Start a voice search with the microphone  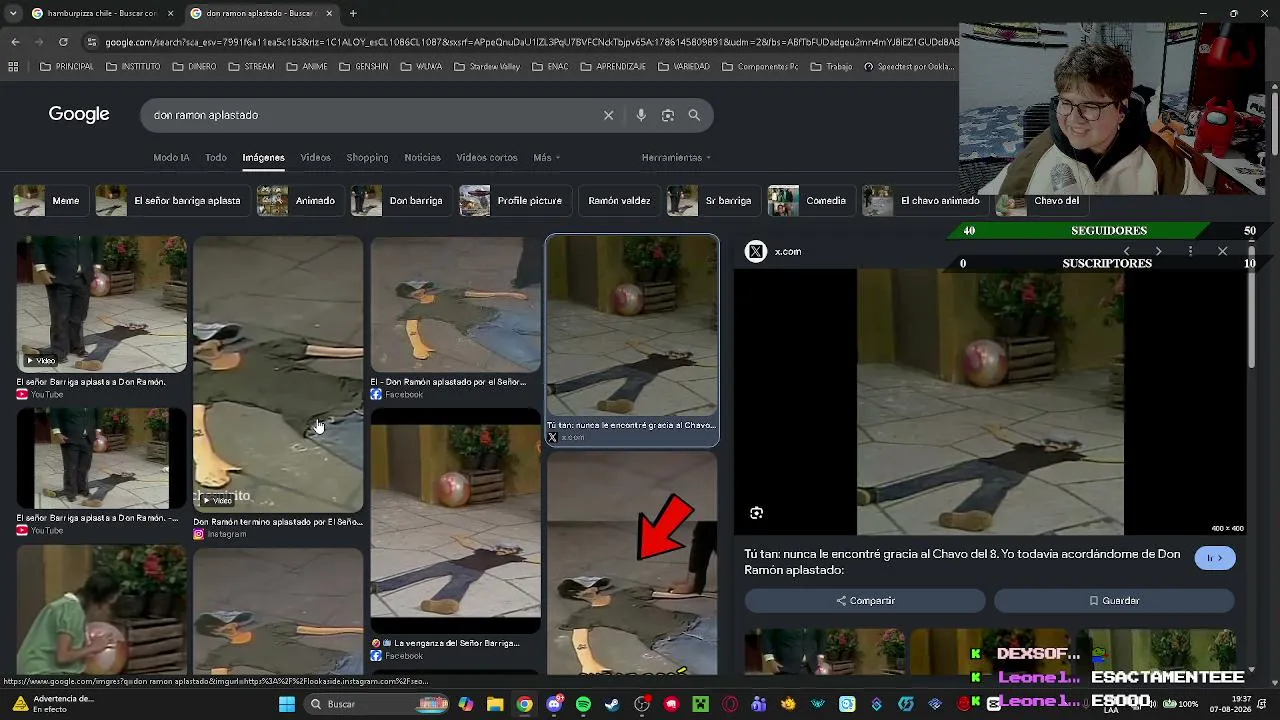[x=641, y=115]
